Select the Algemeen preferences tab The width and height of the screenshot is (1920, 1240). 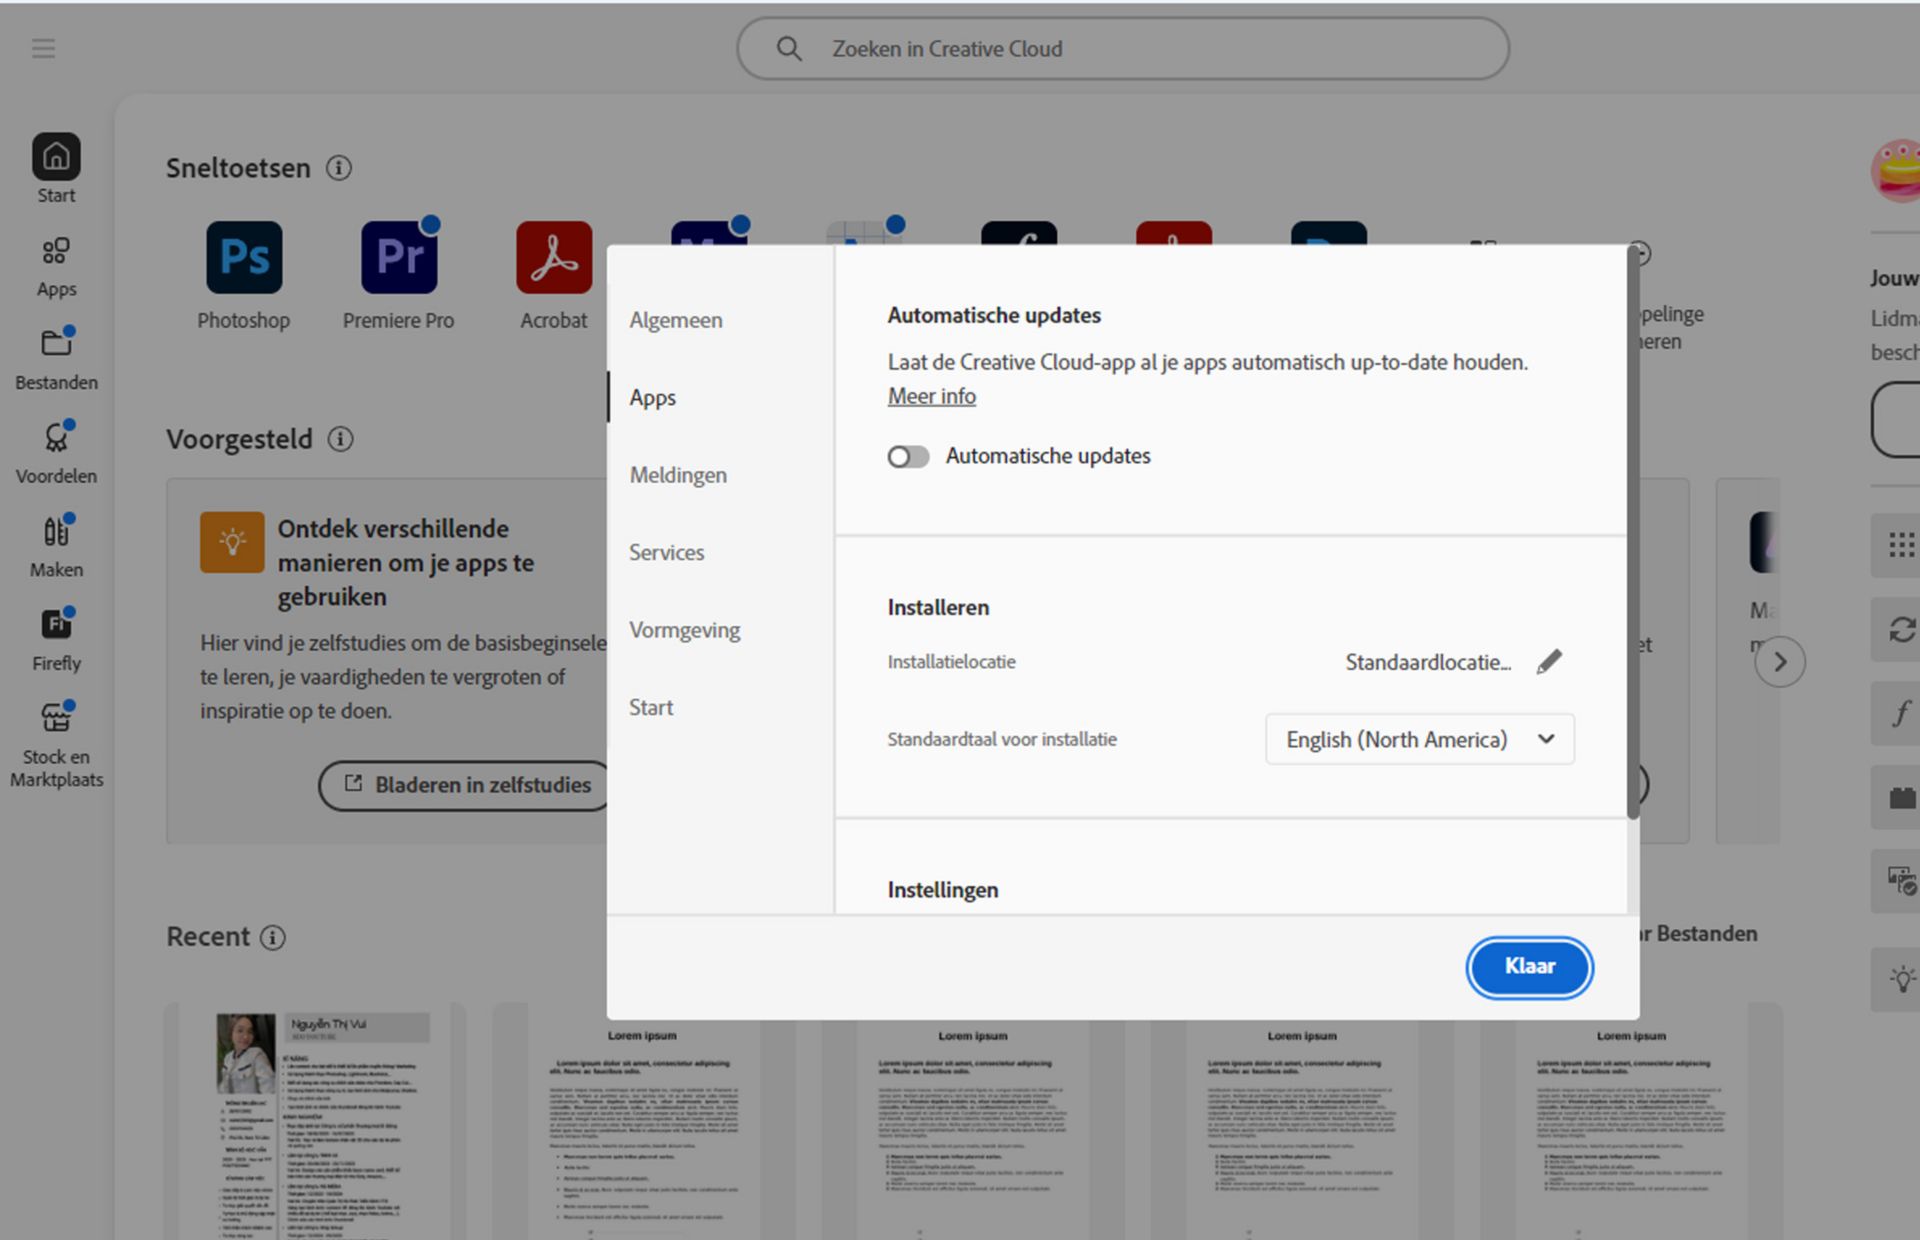tap(676, 320)
